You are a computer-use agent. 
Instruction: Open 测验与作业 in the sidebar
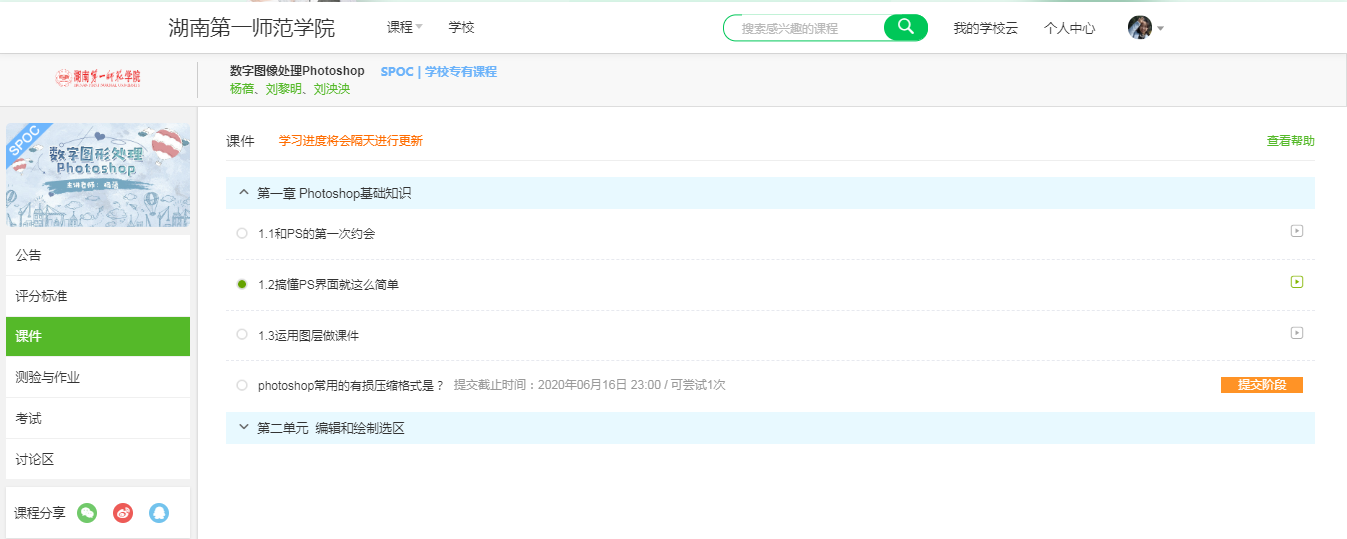(x=48, y=377)
